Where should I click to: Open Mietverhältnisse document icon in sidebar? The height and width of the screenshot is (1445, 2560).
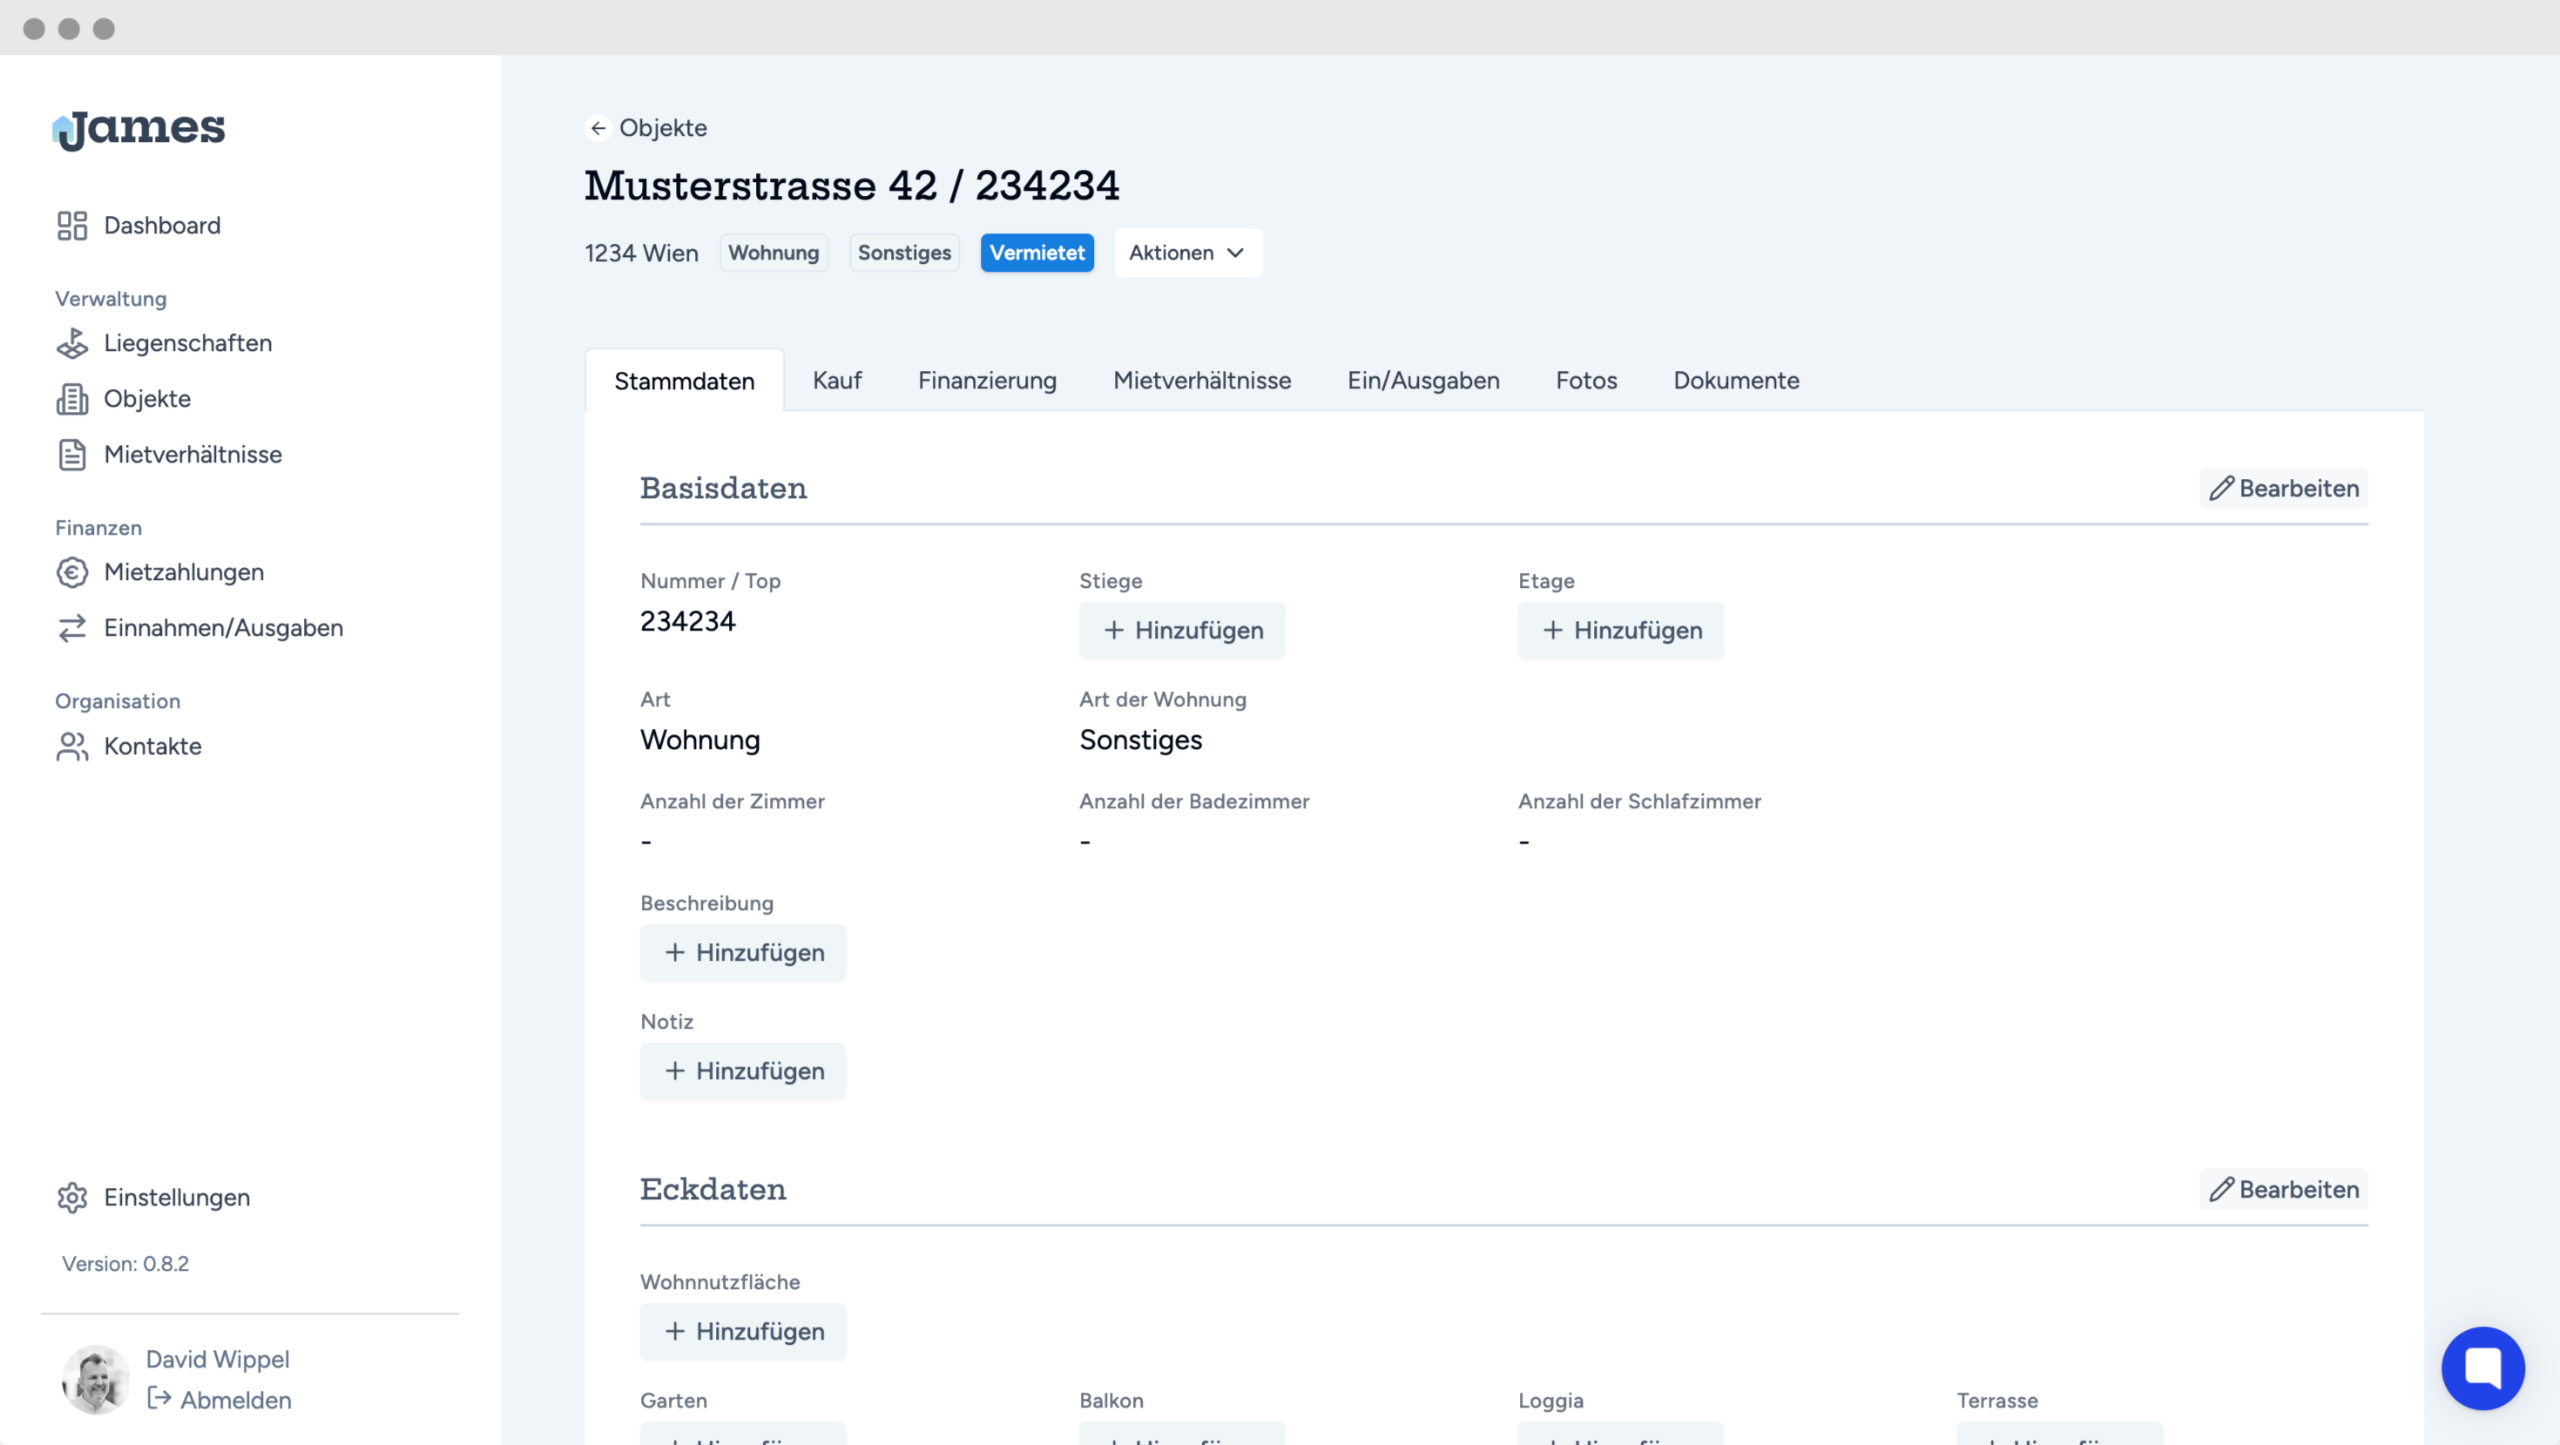pyautogui.click(x=72, y=454)
